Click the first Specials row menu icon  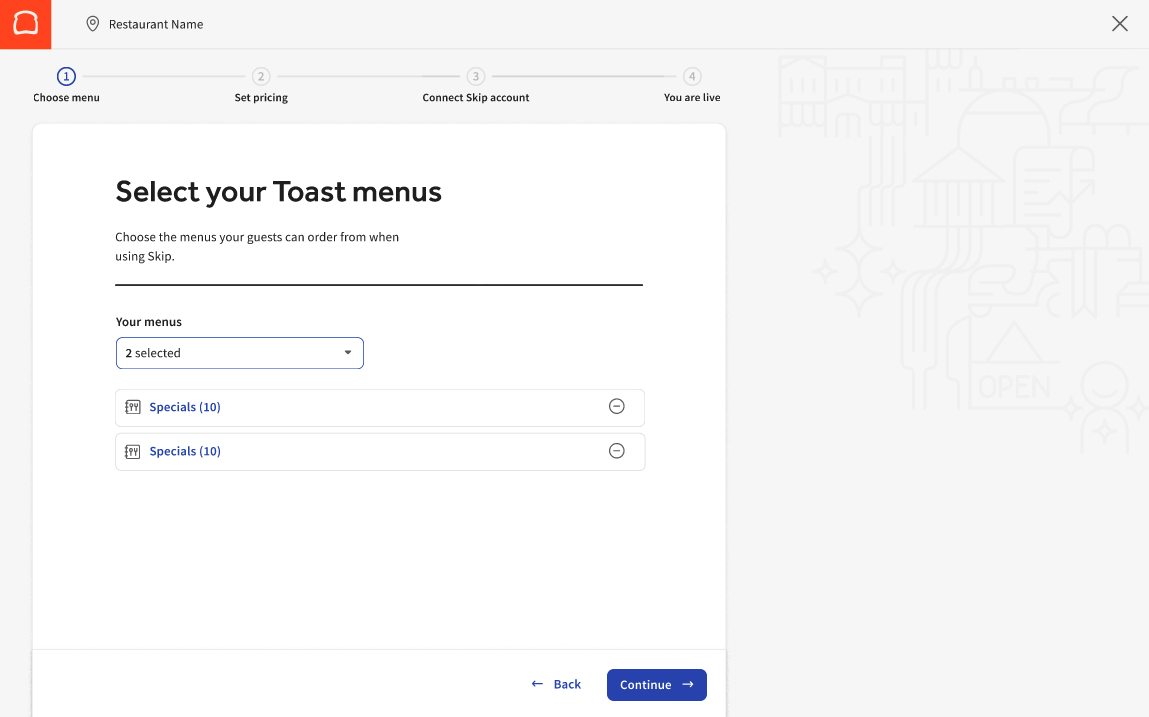tap(133, 407)
